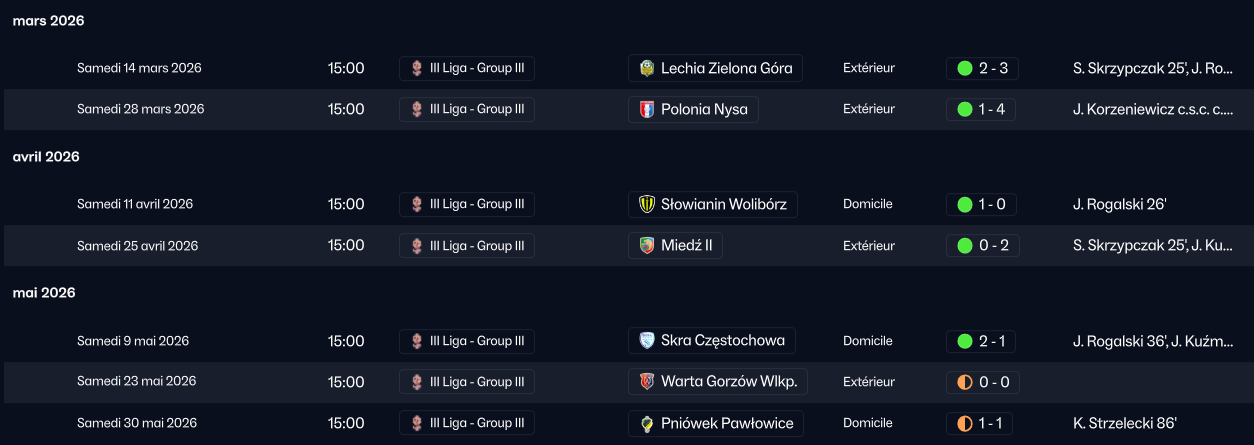
Task: Click the Lechia Zielona Góra club badge
Action: pyautogui.click(x=647, y=68)
